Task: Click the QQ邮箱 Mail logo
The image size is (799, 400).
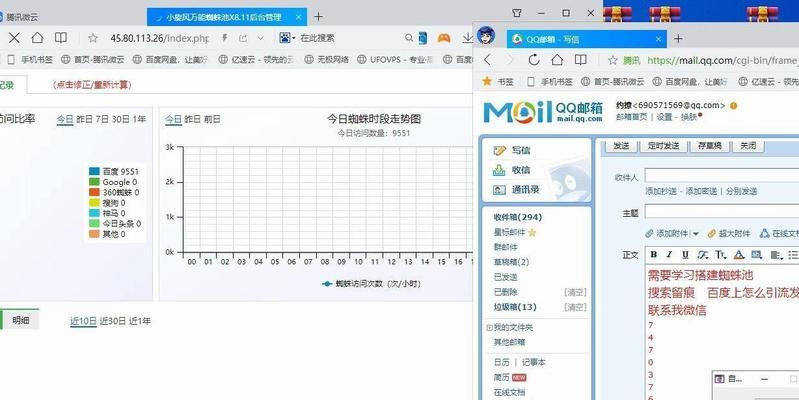Action: pyautogui.click(x=543, y=112)
